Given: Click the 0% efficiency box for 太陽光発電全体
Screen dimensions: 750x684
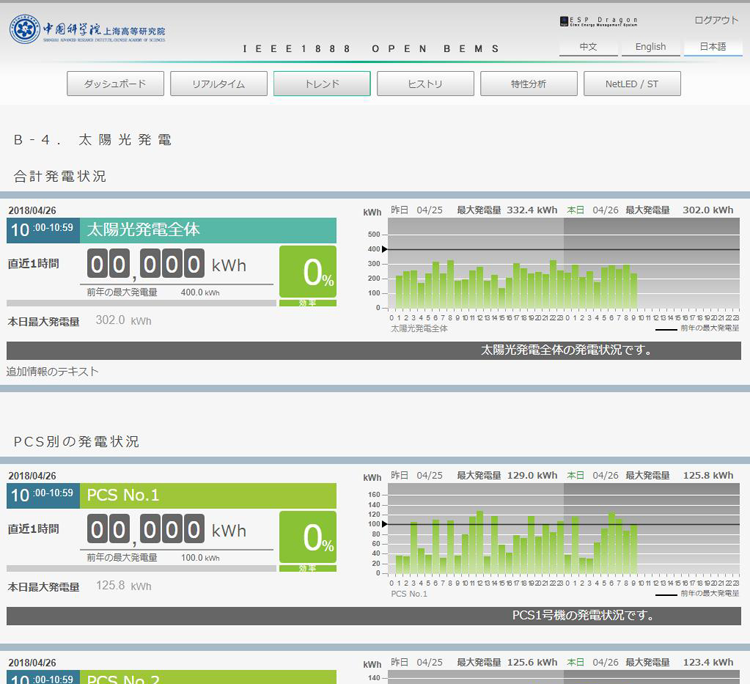Looking at the screenshot, I should click(x=308, y=272).
